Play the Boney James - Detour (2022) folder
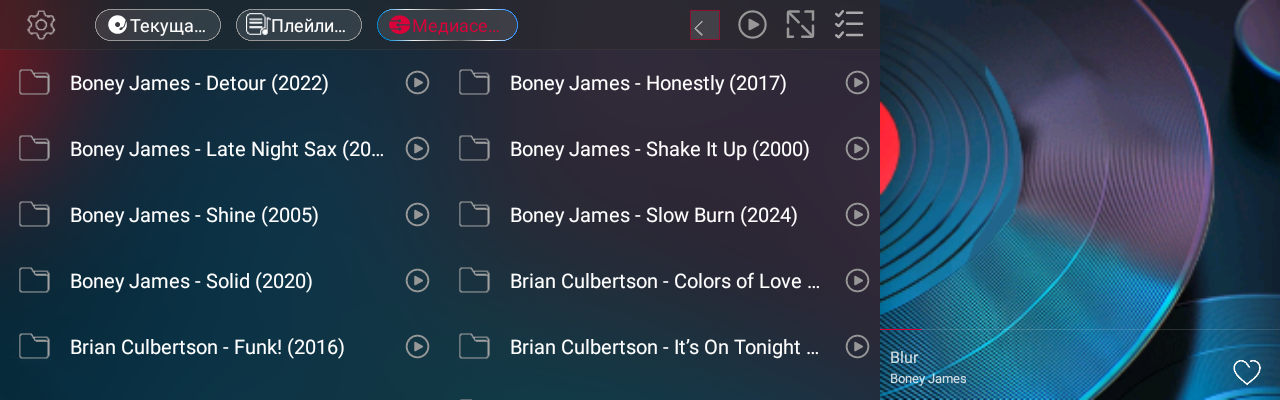The width and height of the screenshot is (1280, 400). (417, 83)
